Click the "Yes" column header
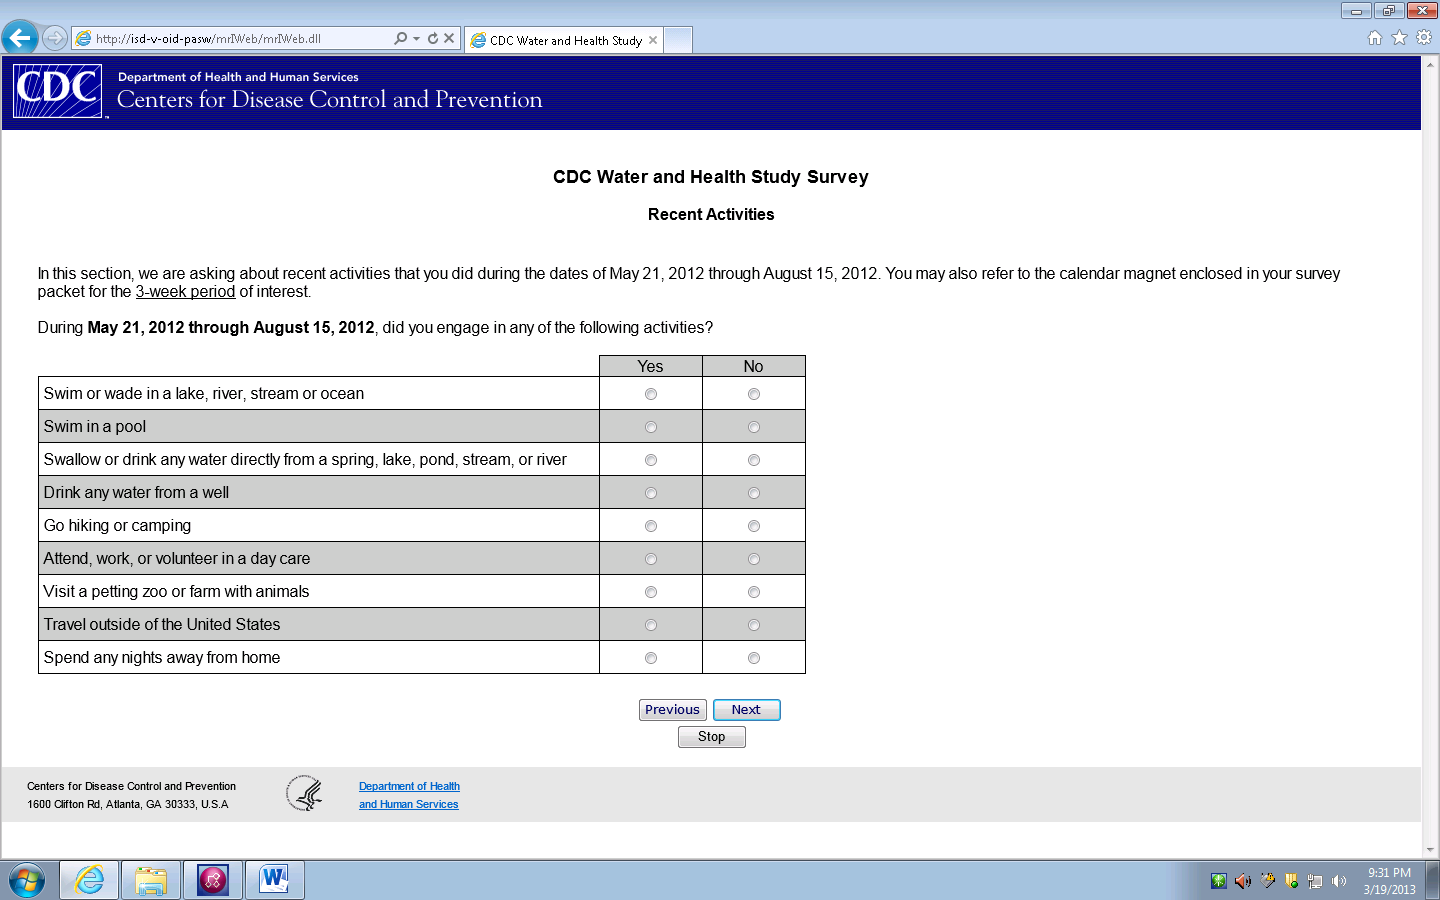 (651, 366)
